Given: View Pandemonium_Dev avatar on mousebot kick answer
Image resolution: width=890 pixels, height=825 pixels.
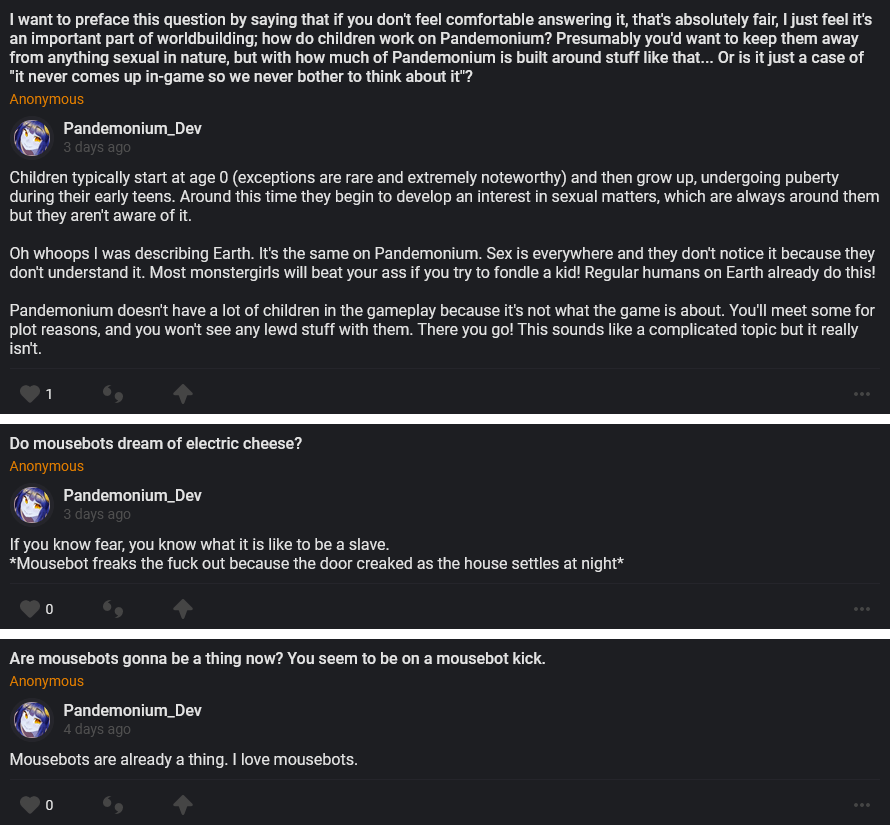Looking at the screenshot, I should click(32, 720).
